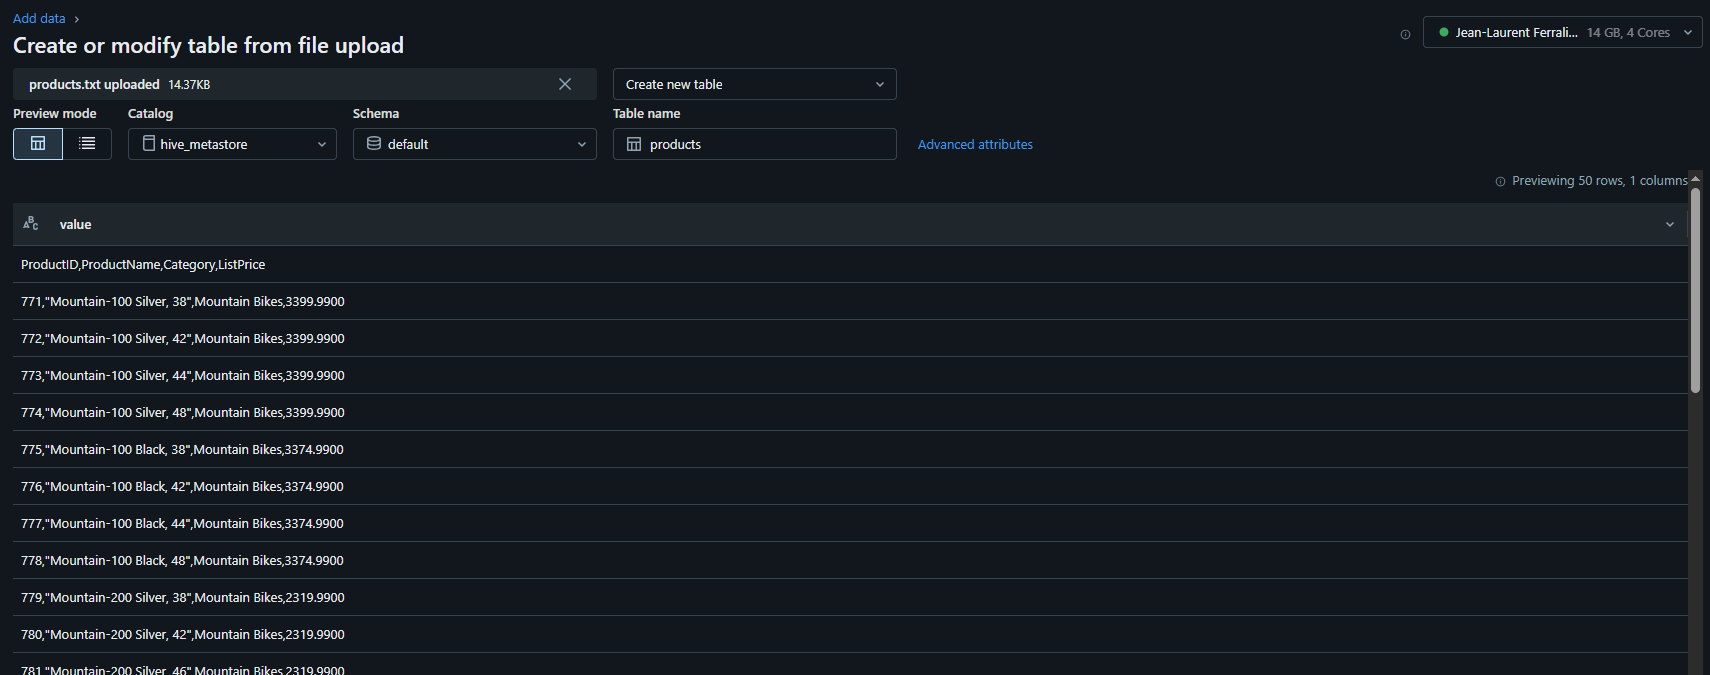Click the database icon in Schema field

[374, 144]
